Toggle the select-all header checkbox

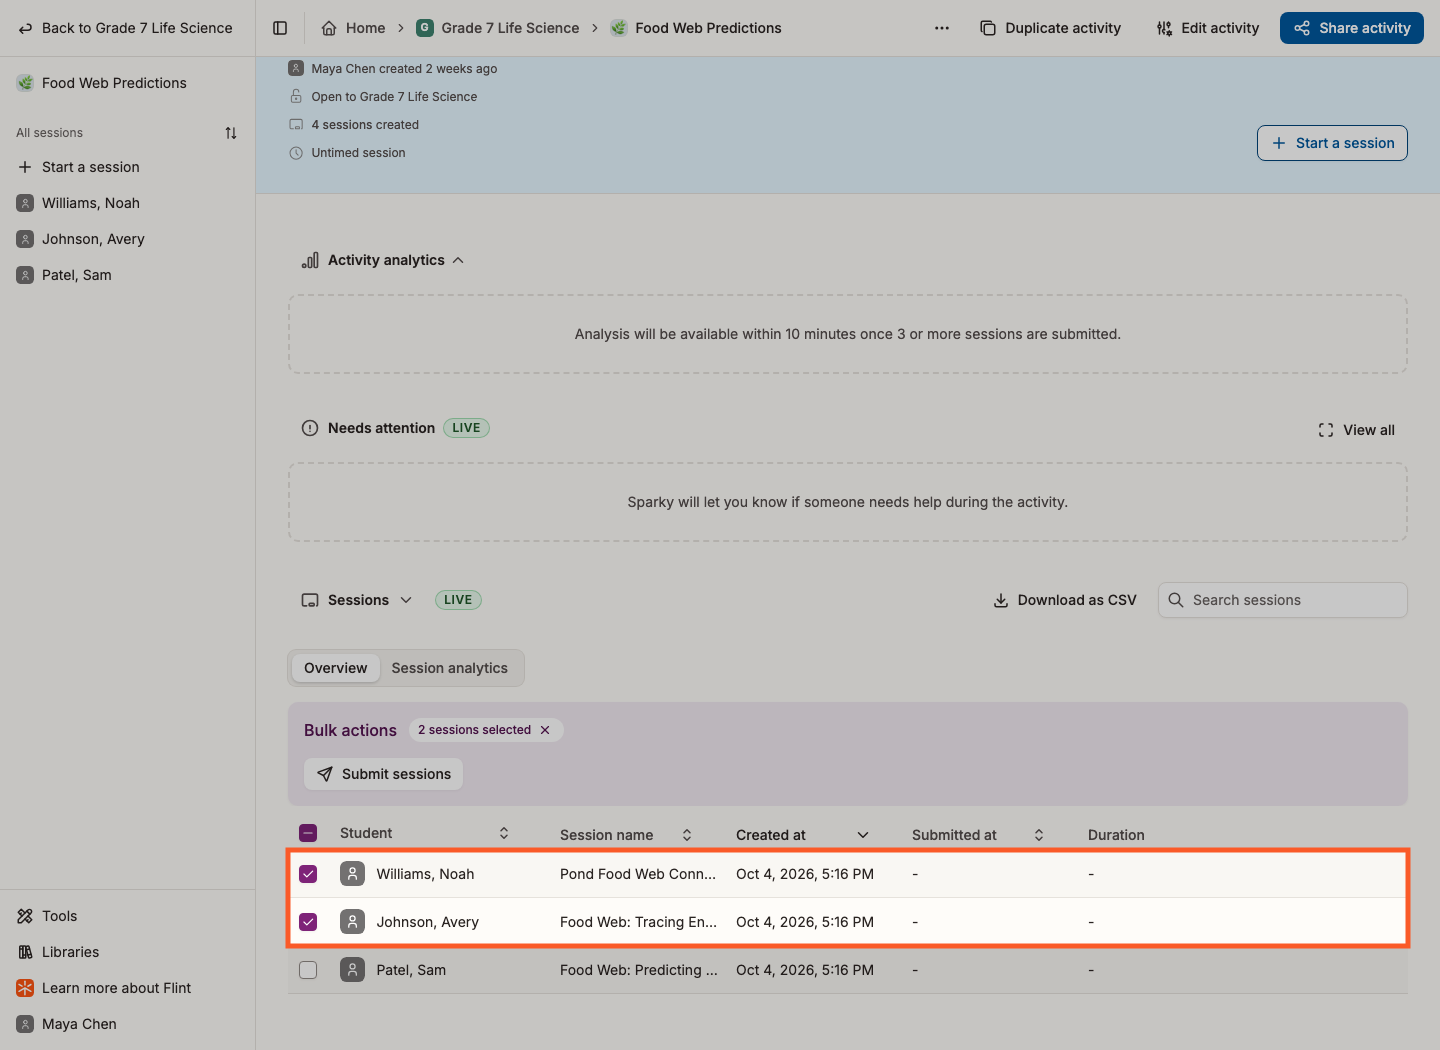308,833
